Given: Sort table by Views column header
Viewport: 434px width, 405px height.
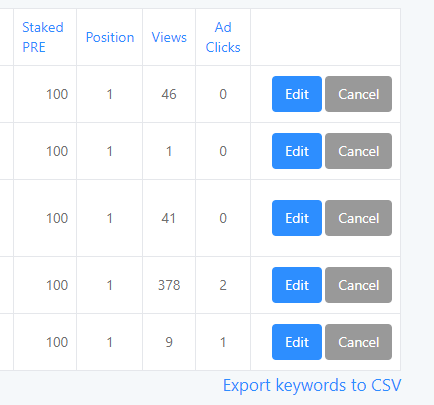Looking at the screenshot, I should coord(169,37).
